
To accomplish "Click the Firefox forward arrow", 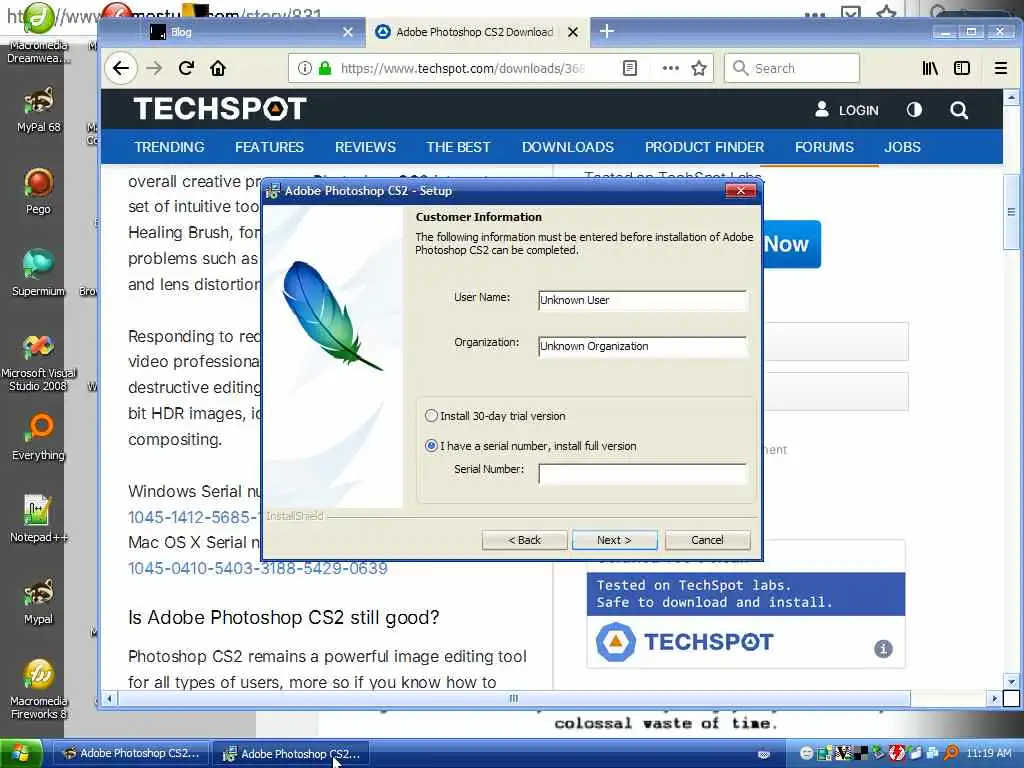I will coord(153,68).
